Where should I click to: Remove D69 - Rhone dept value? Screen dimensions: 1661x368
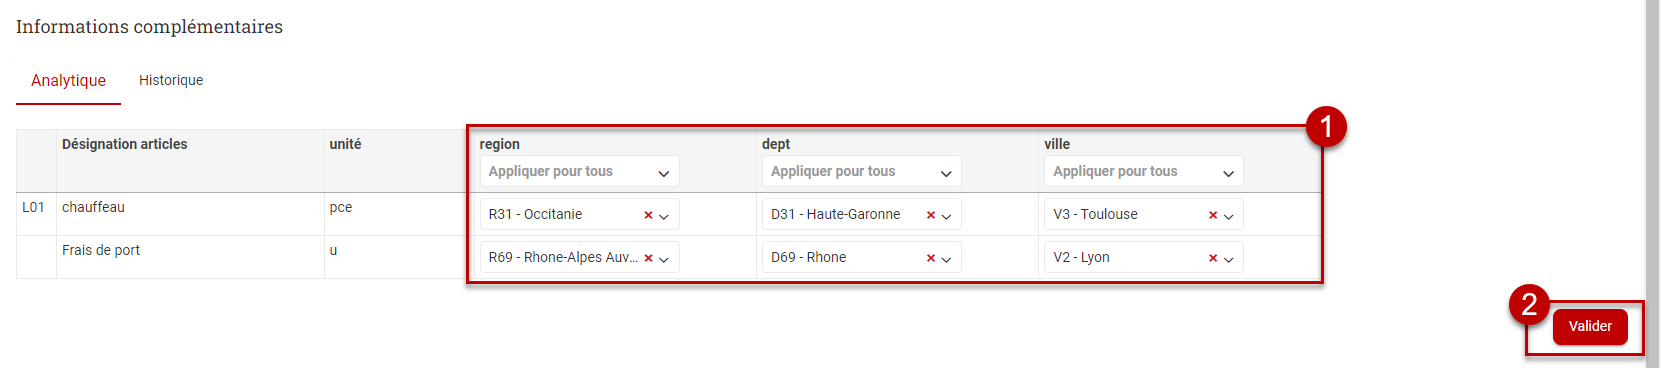[x=931, y=258]
